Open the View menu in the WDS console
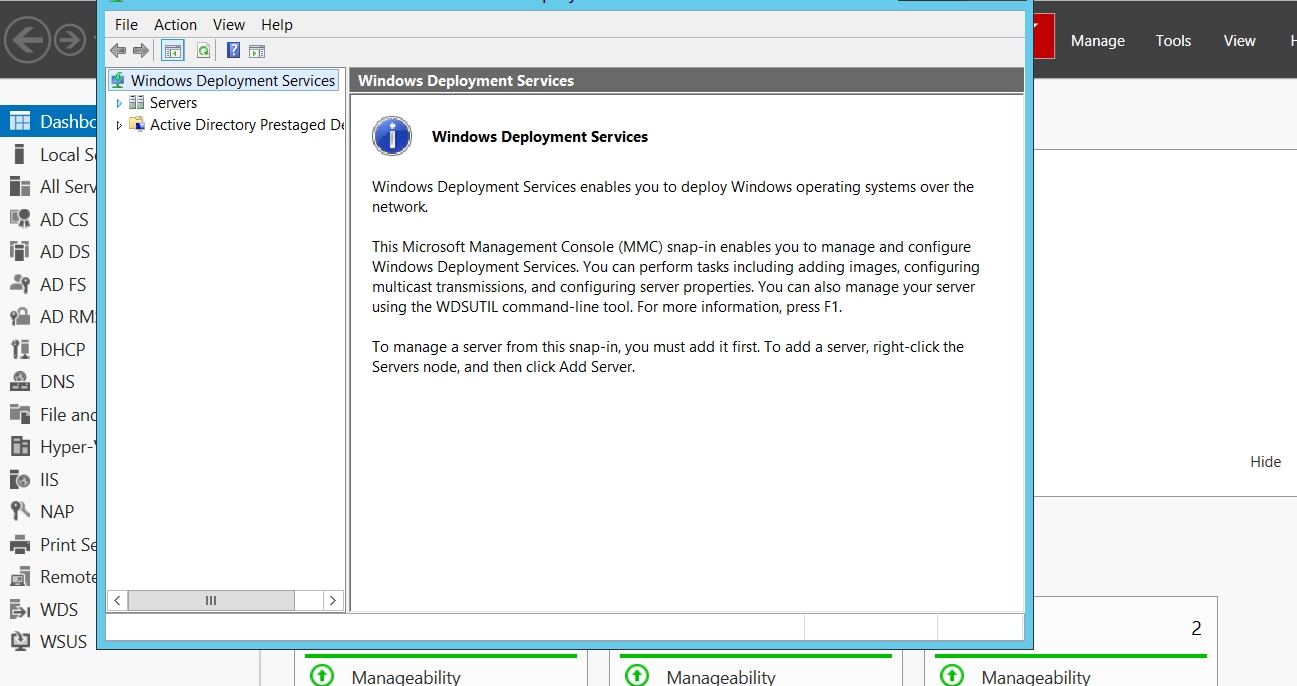Screen dimensions: 1297x686 click(229, 24)
